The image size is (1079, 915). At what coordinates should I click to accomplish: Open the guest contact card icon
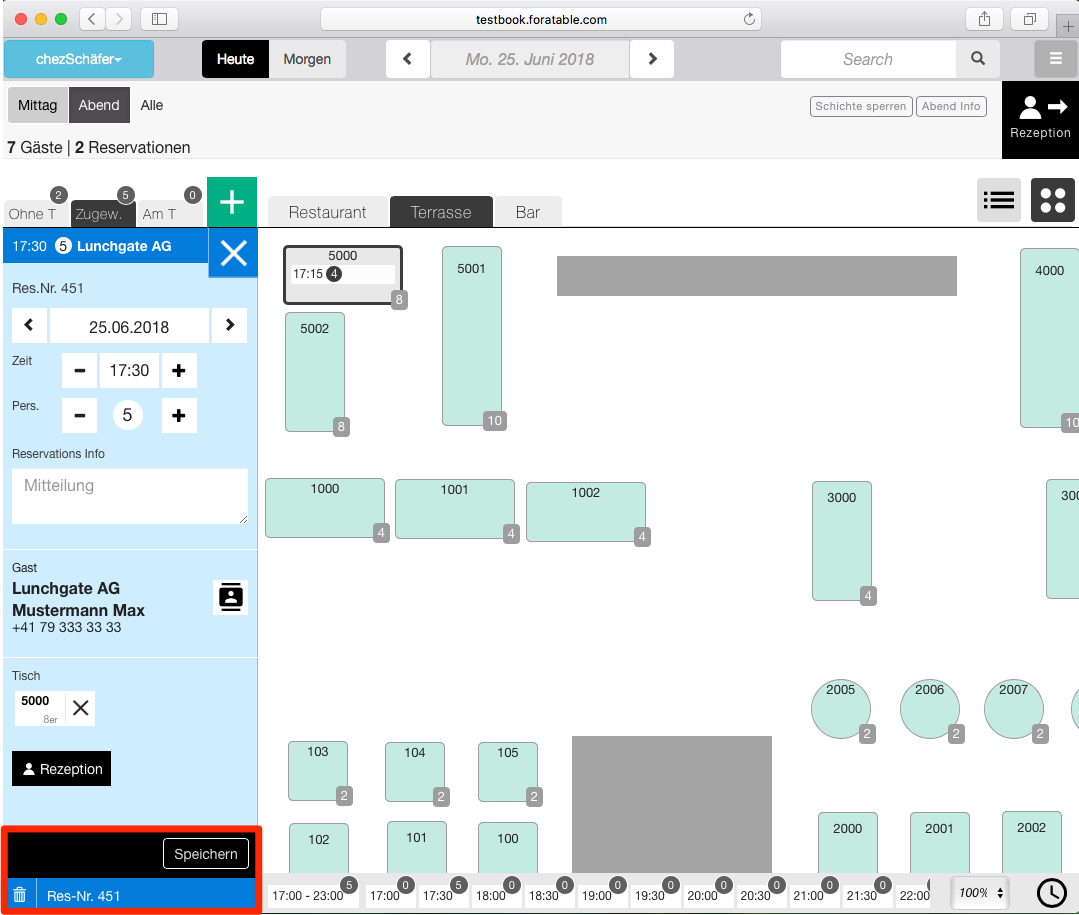230,597
